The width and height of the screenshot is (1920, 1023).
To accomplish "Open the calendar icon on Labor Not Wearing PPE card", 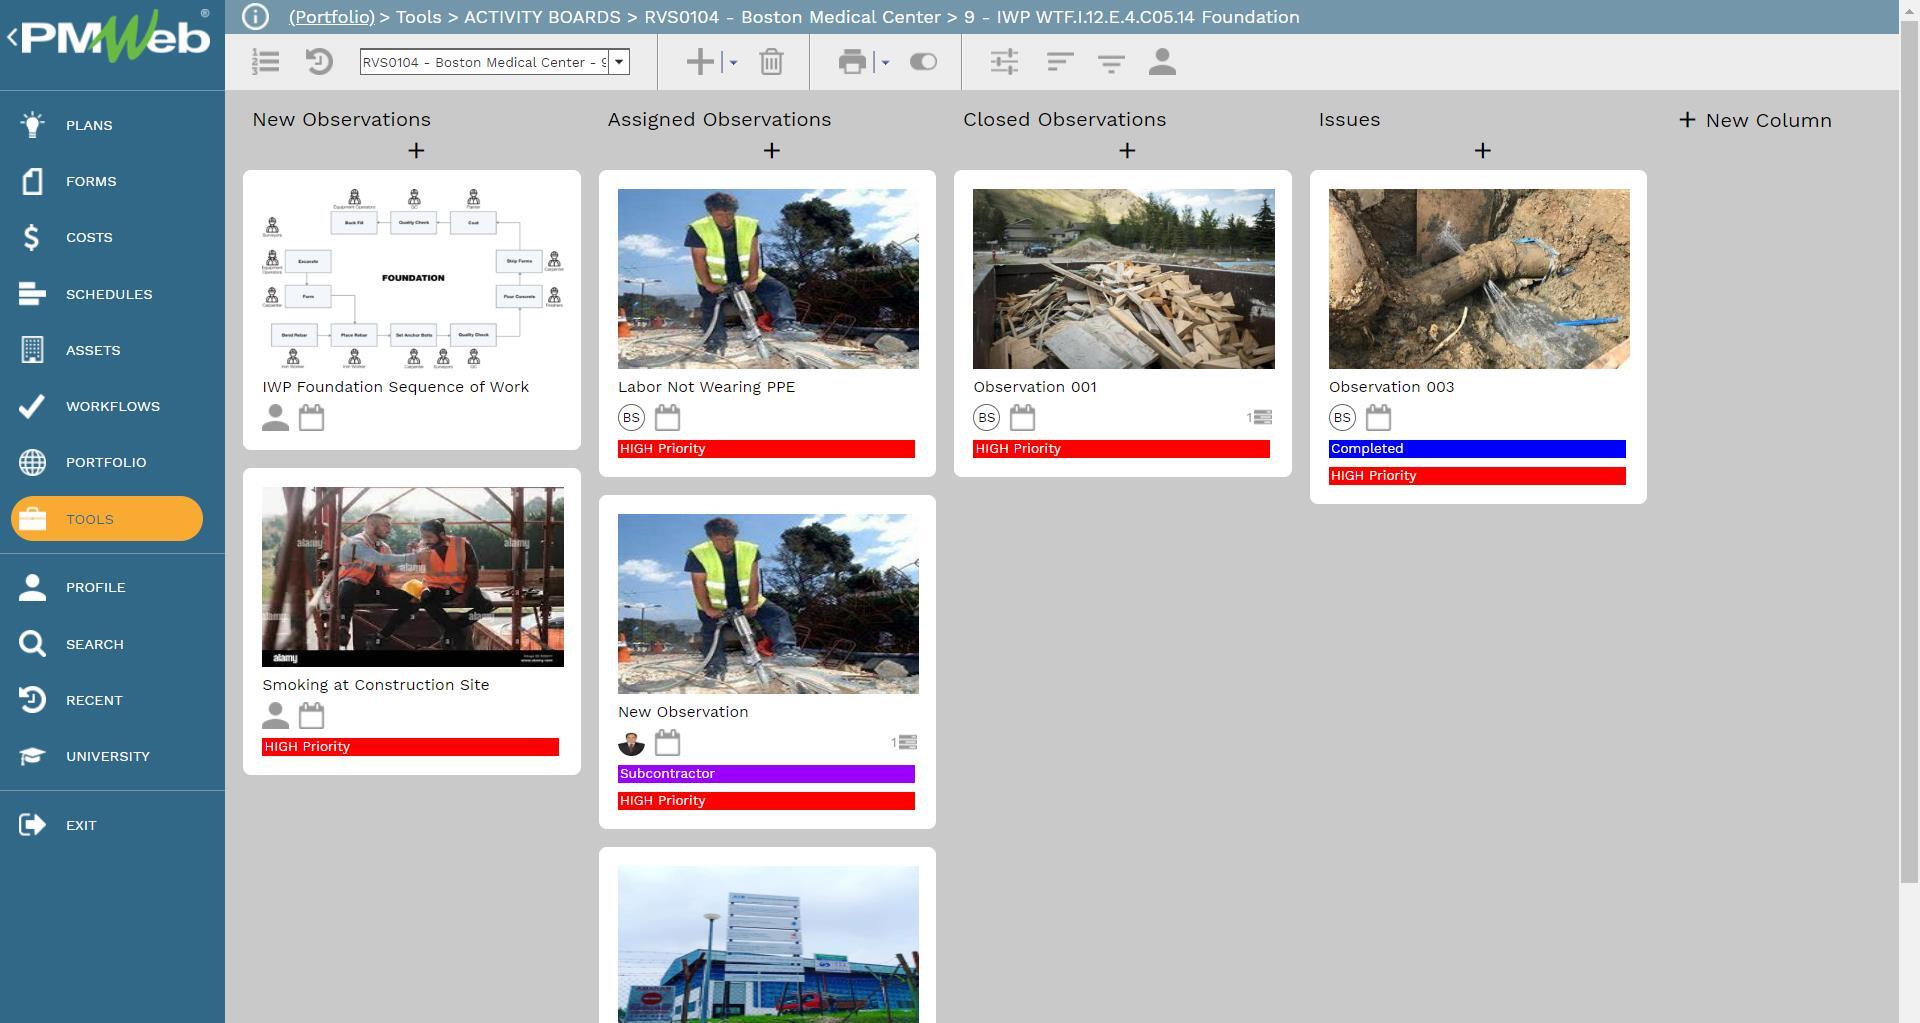I will (667, 417).
